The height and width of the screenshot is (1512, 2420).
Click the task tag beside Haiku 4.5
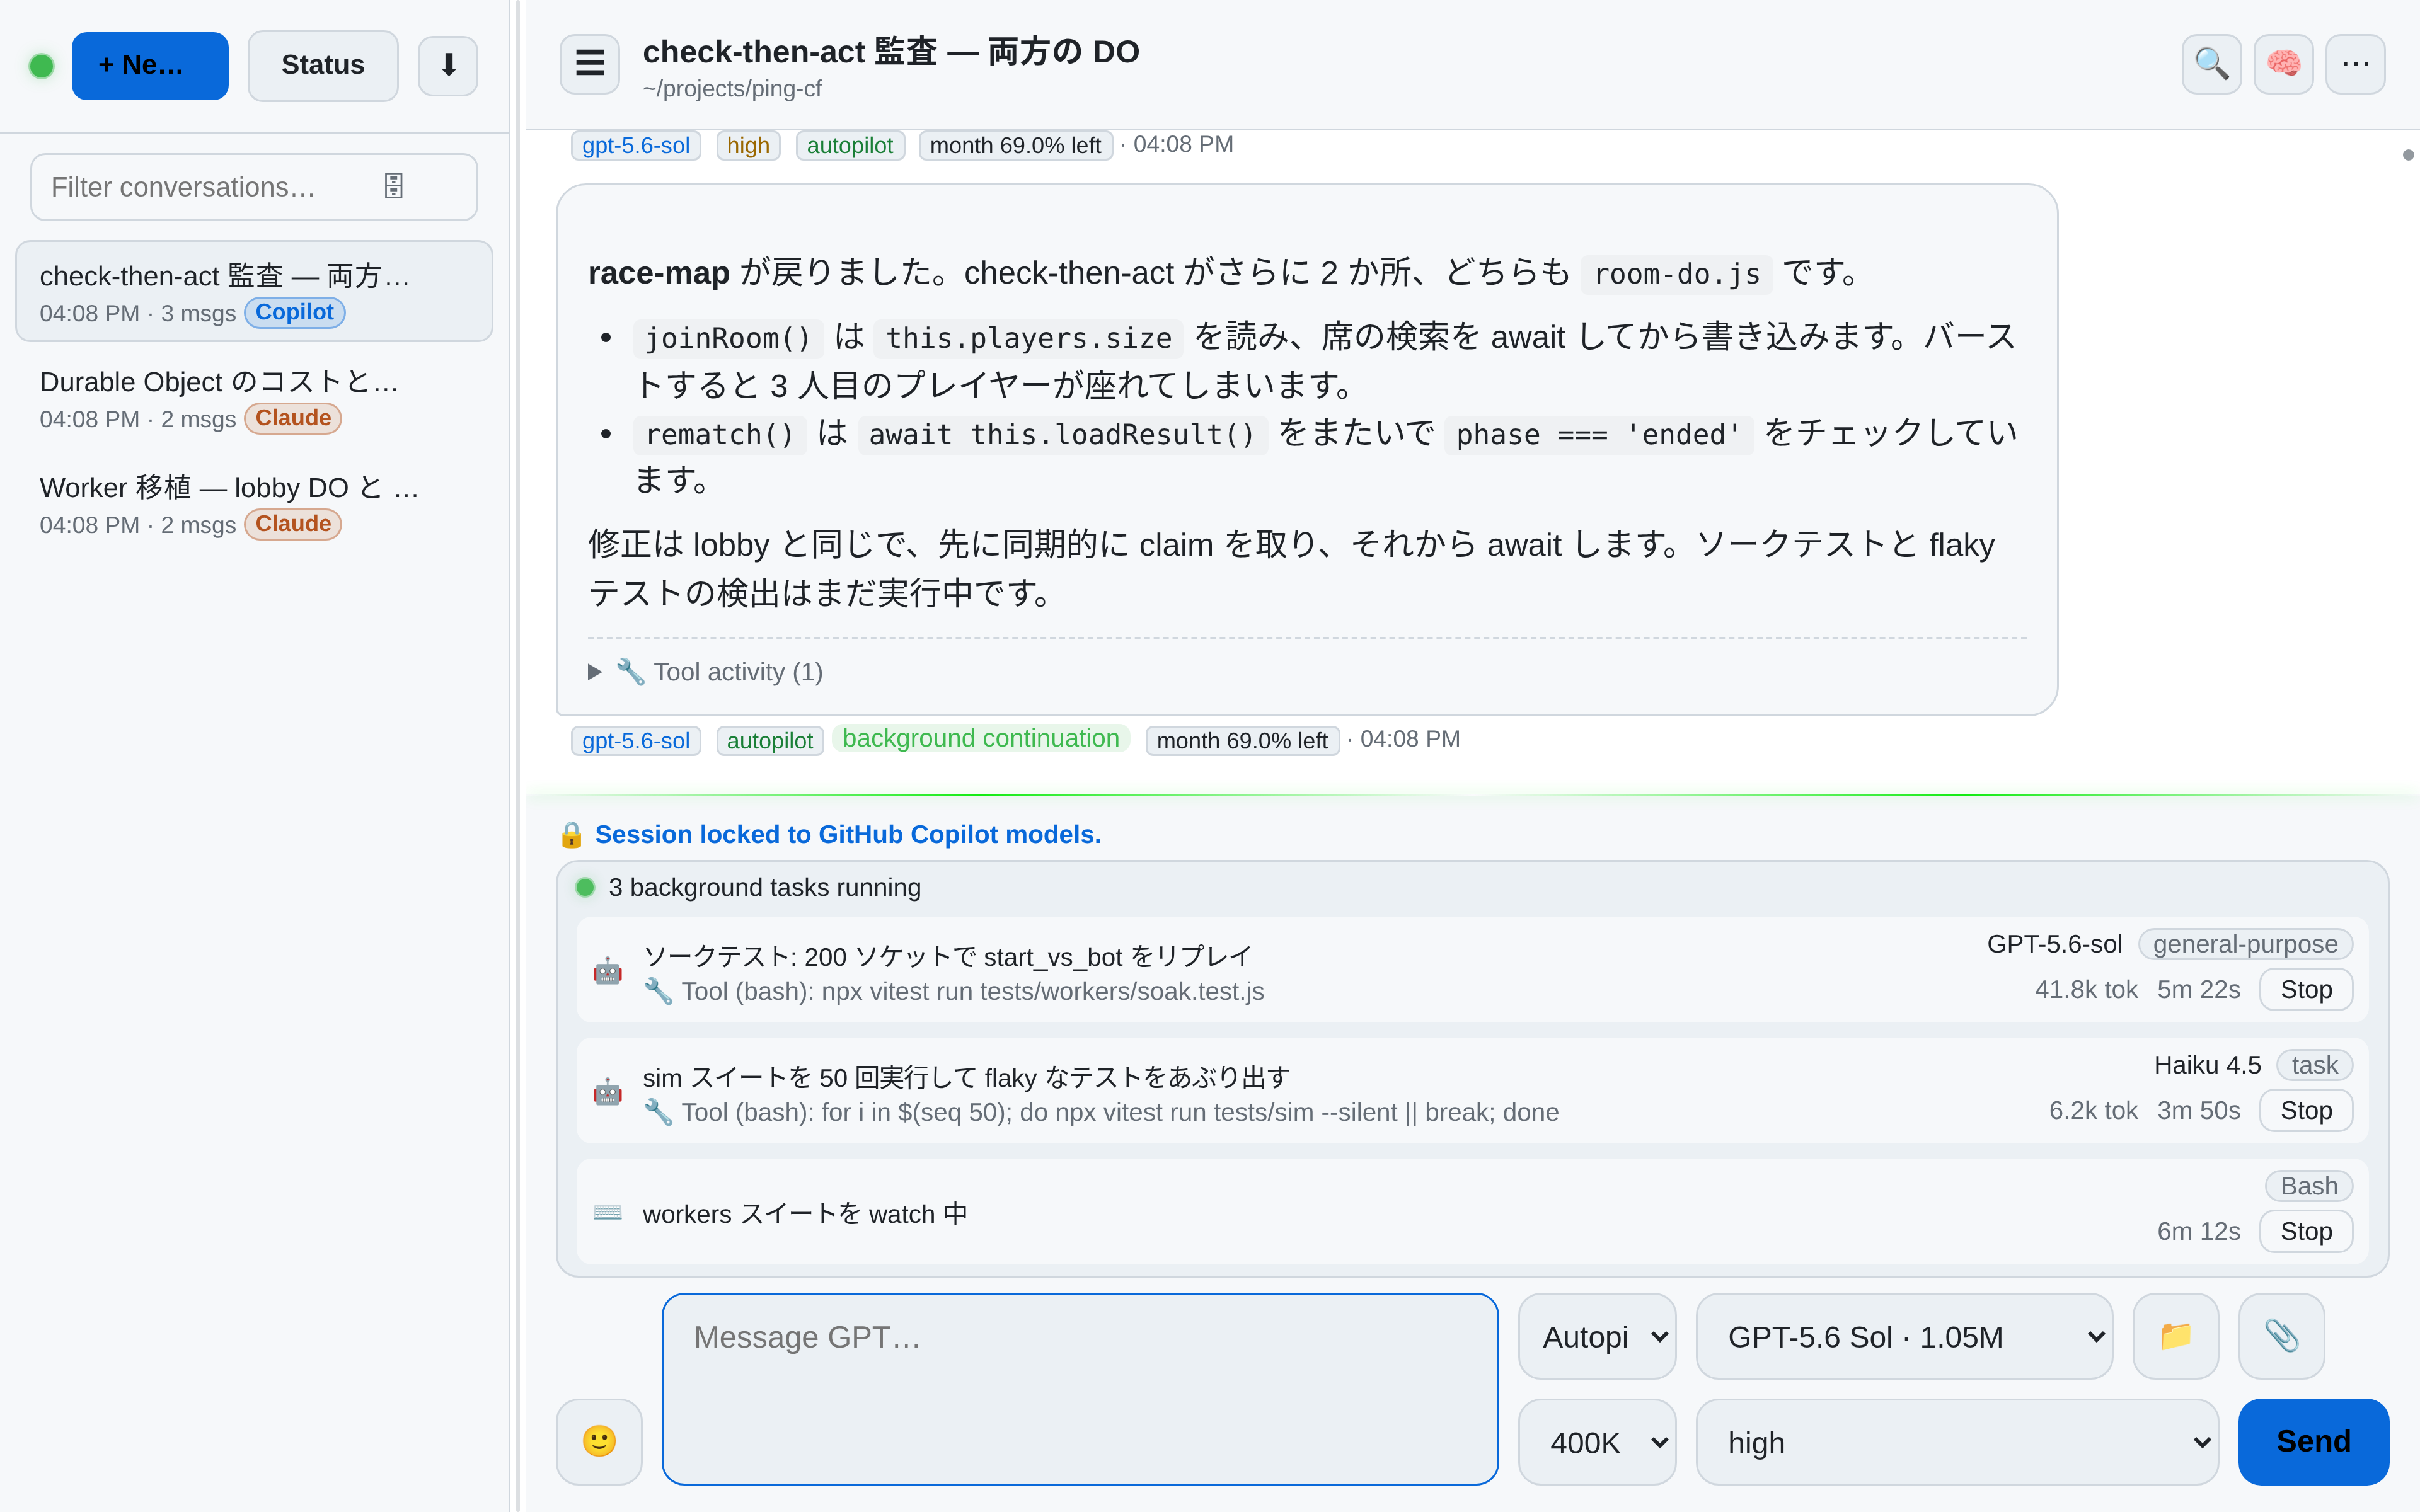point(2314,1065)
